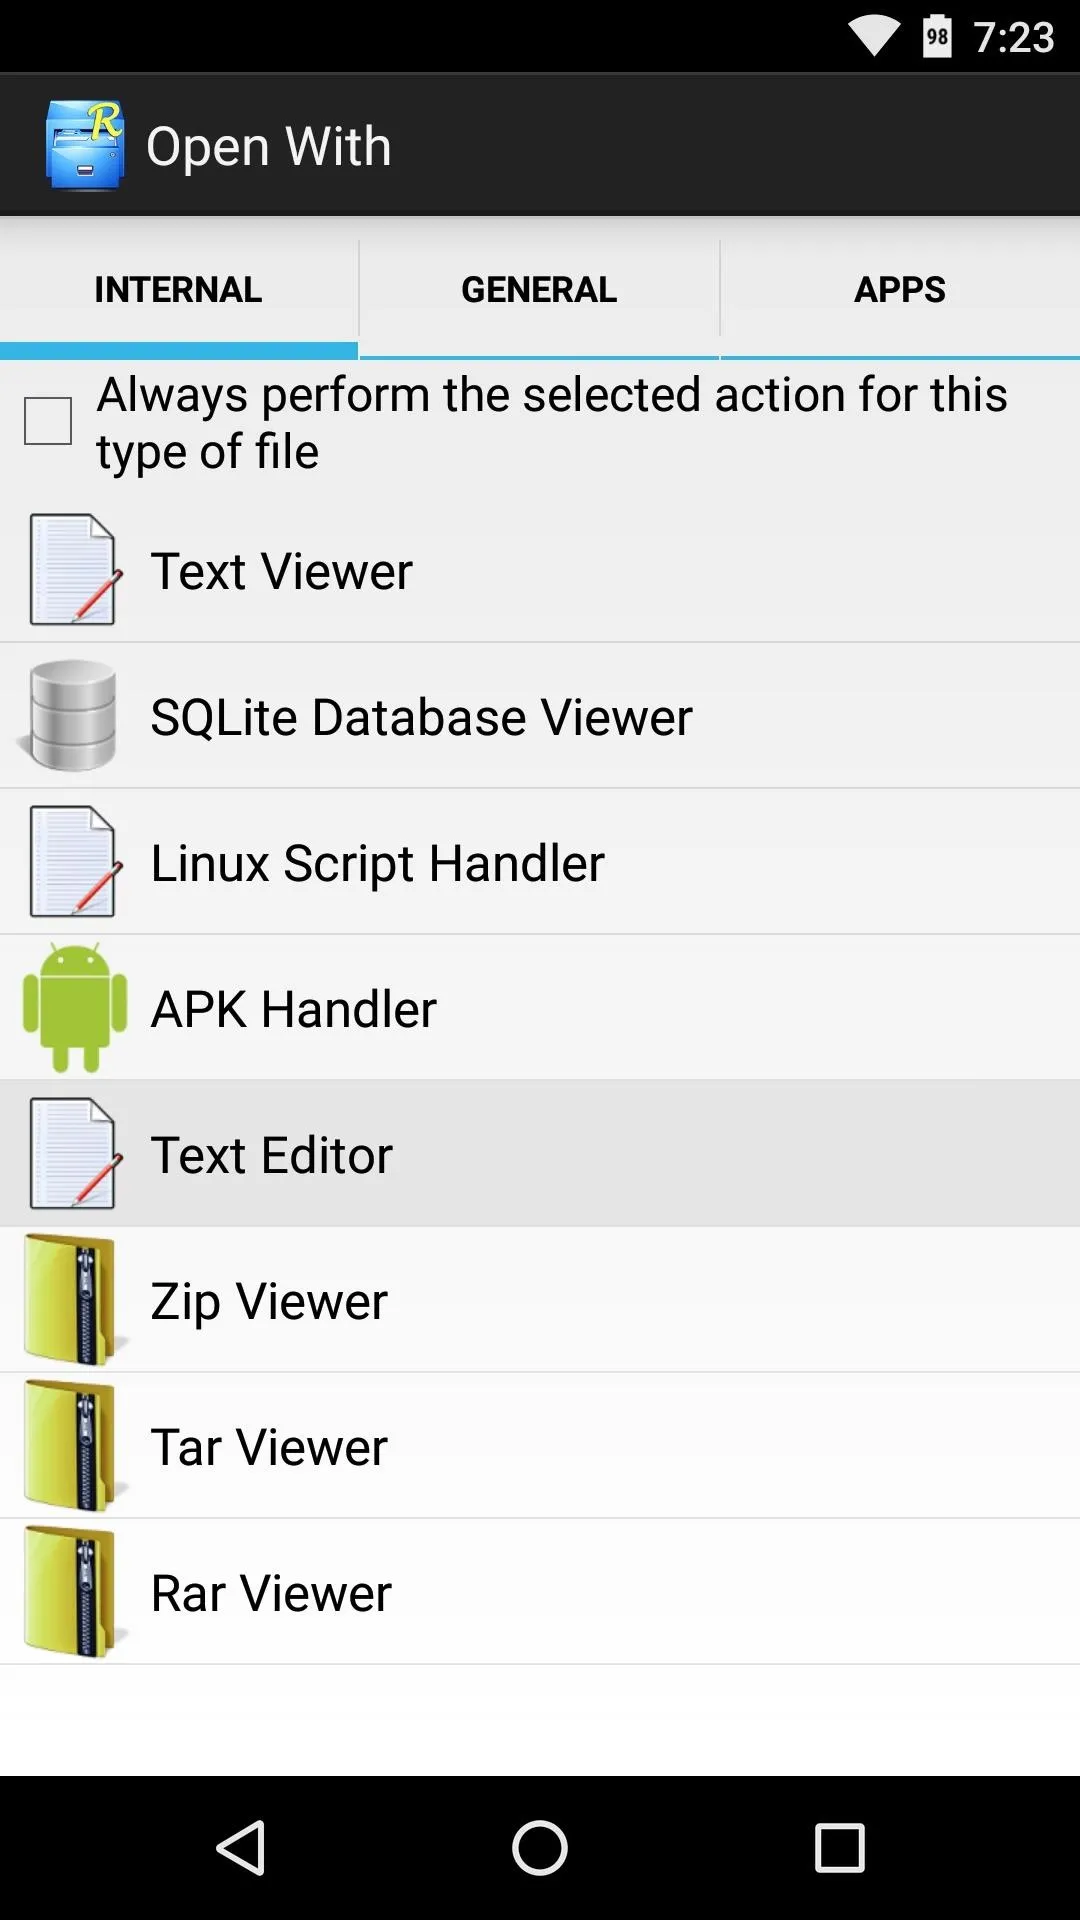Select the INTERNAL tab
Screen dimensions: 1080x1920
pos(178,290)
